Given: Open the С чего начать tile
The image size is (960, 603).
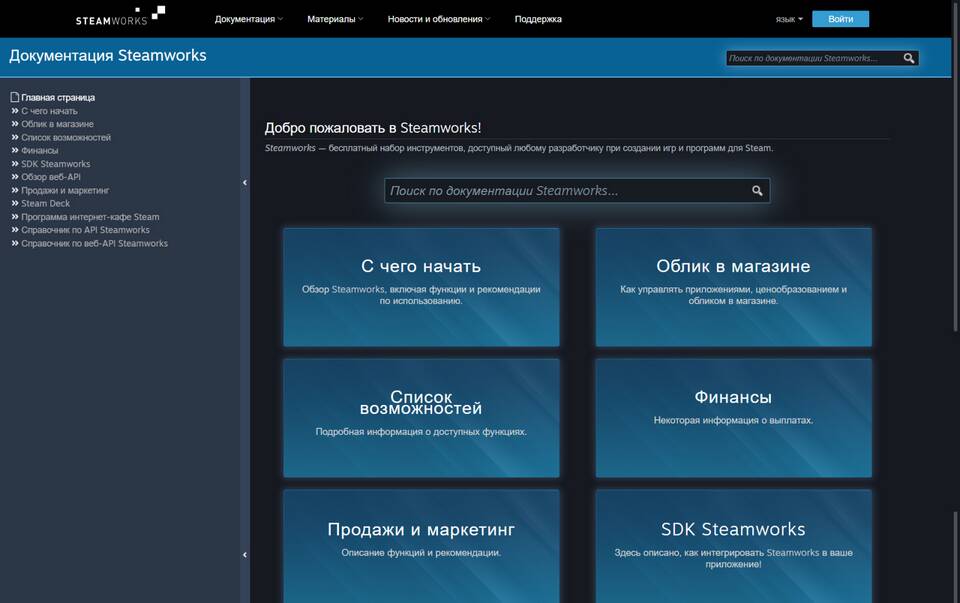Looking at the screenshot, I should pyautogui.click(x=421, y=287).
